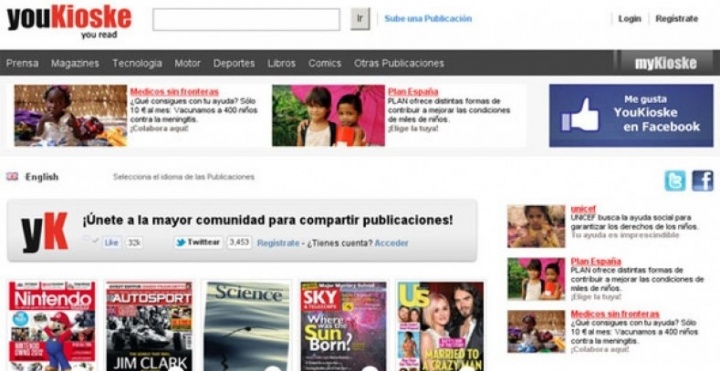Open the Deportes category
Screen dimensions: 720x371
[234, 63]
